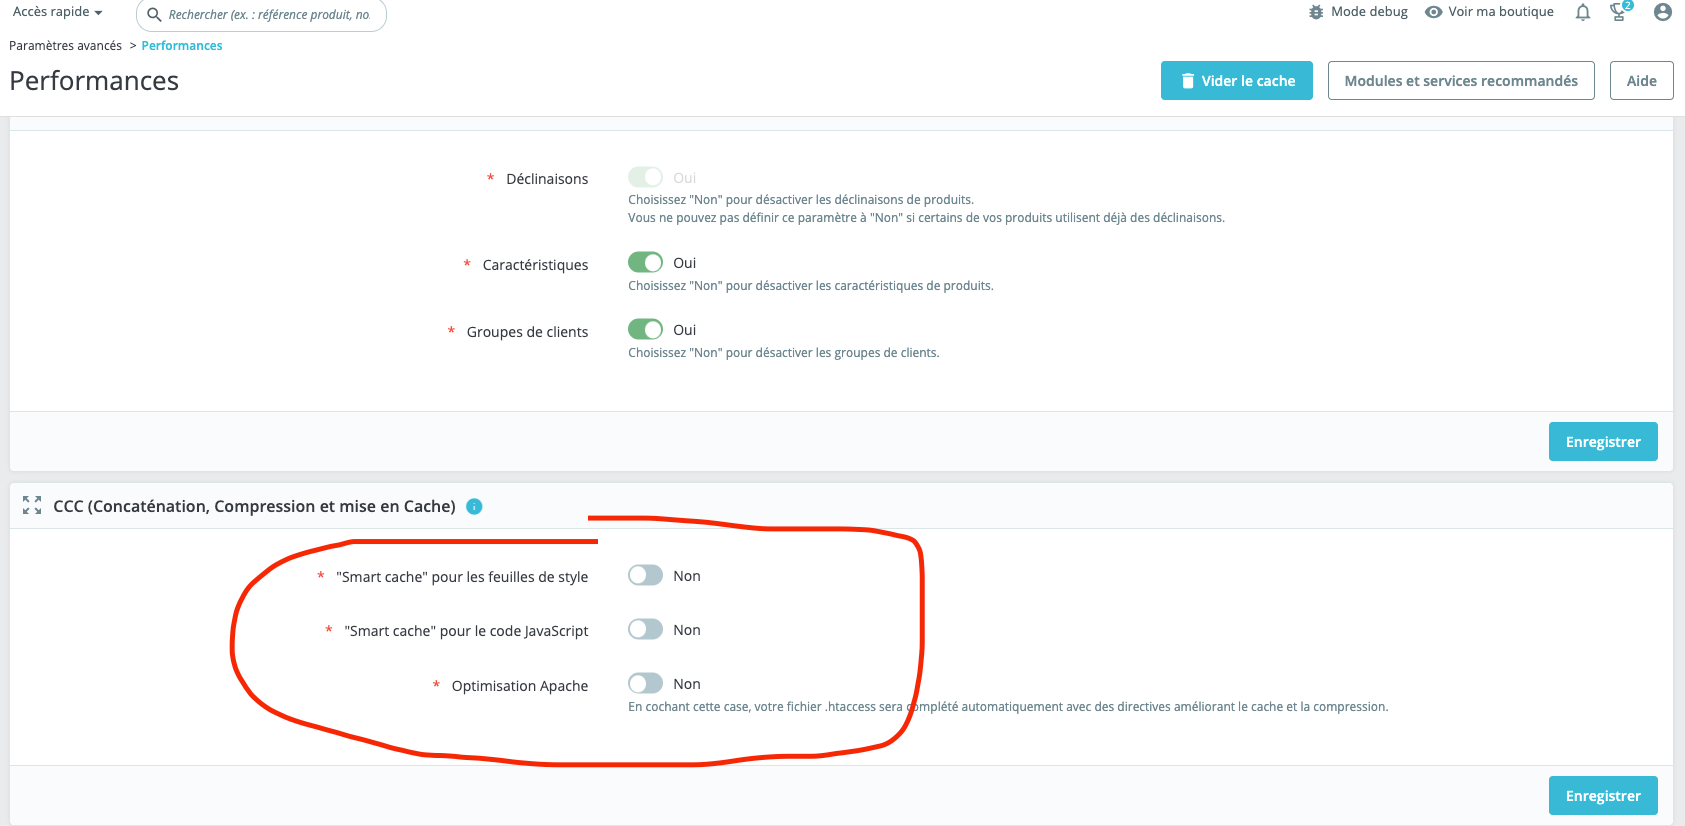Toggle the Groupes de clients switch
Image resolution: width=1685 pixels, height=826 pixels.
tap(645, 329)
